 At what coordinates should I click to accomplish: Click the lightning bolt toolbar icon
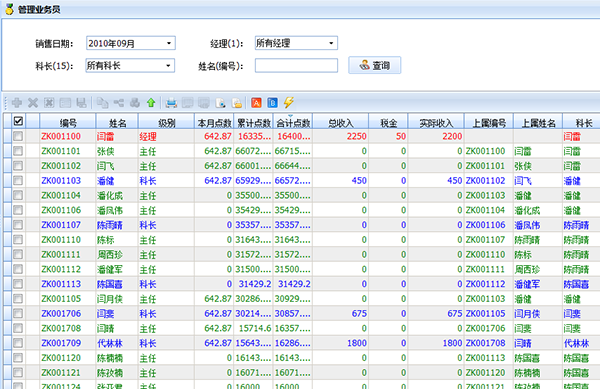289,103
